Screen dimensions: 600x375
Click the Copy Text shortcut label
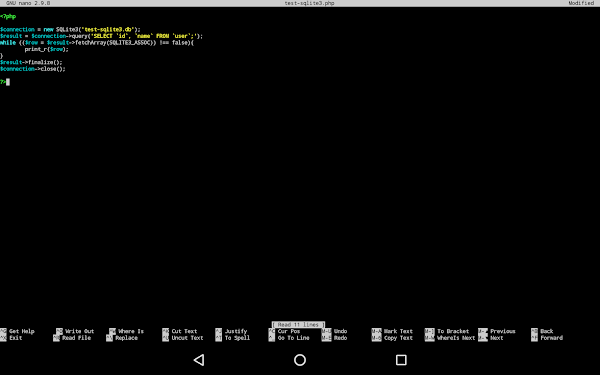click(398, 338)
